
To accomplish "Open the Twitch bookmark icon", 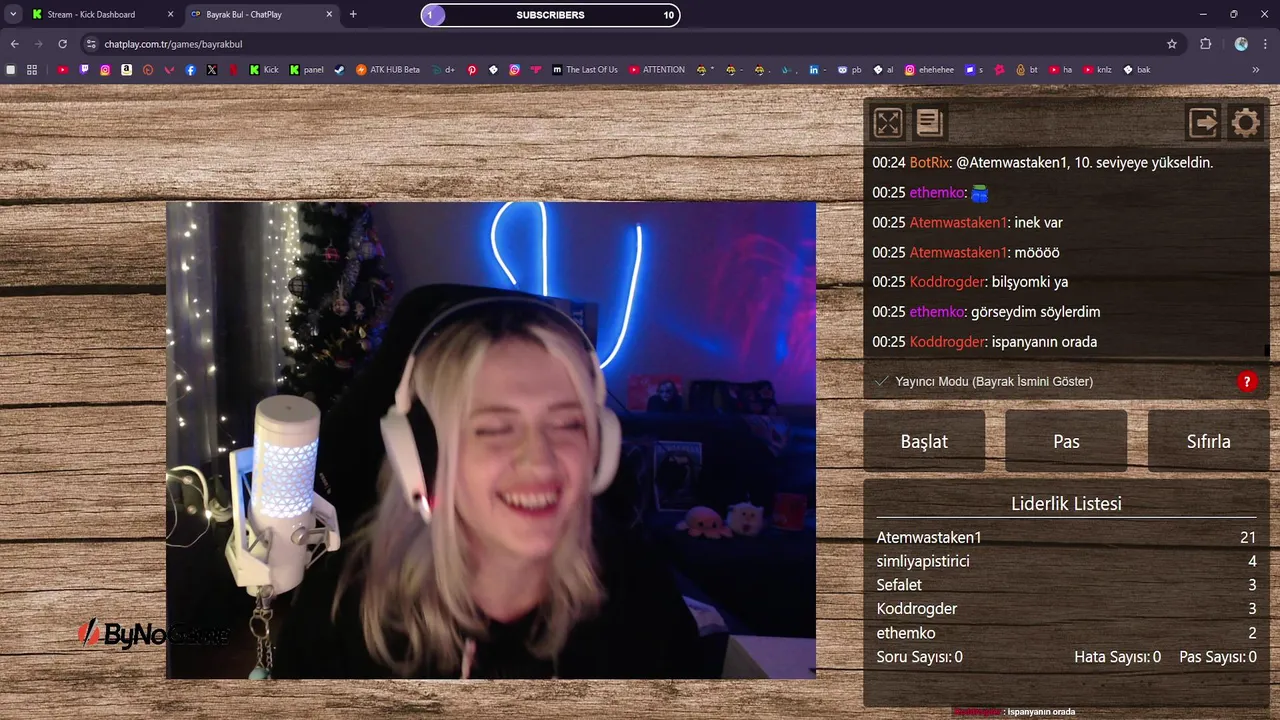I will [x=84, y=70].
